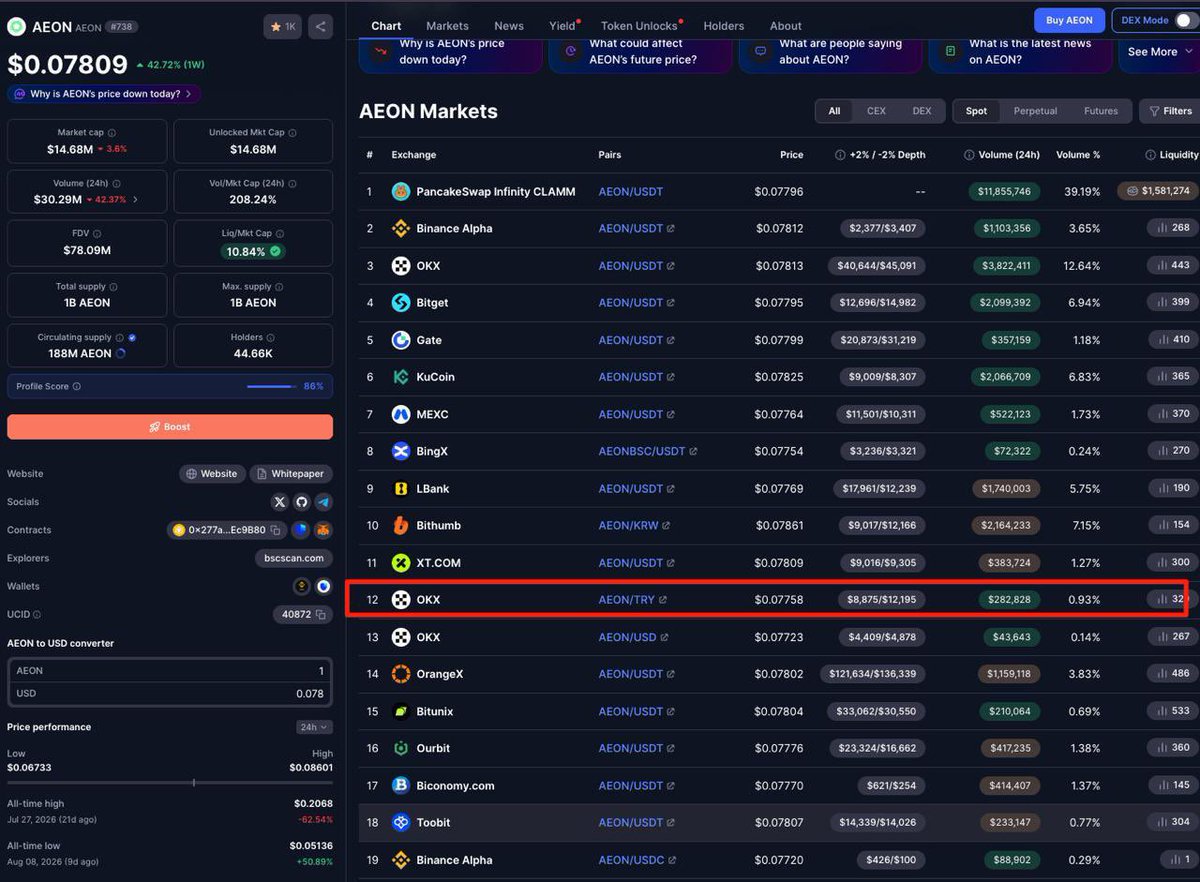Image resolution: width=1200 pixels, height=882 pixels.
Task: Open the 24h price performance dropdown
Action: 314,727
